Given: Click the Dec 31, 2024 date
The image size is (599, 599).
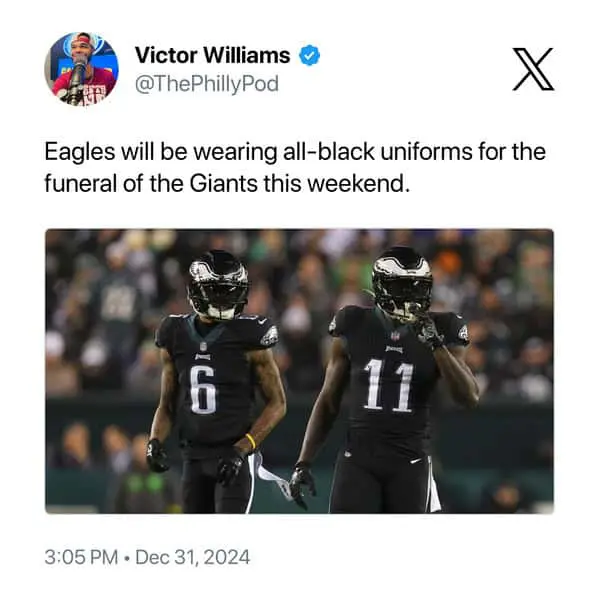Looking at the screenshot, I should [x=193, y=557].
